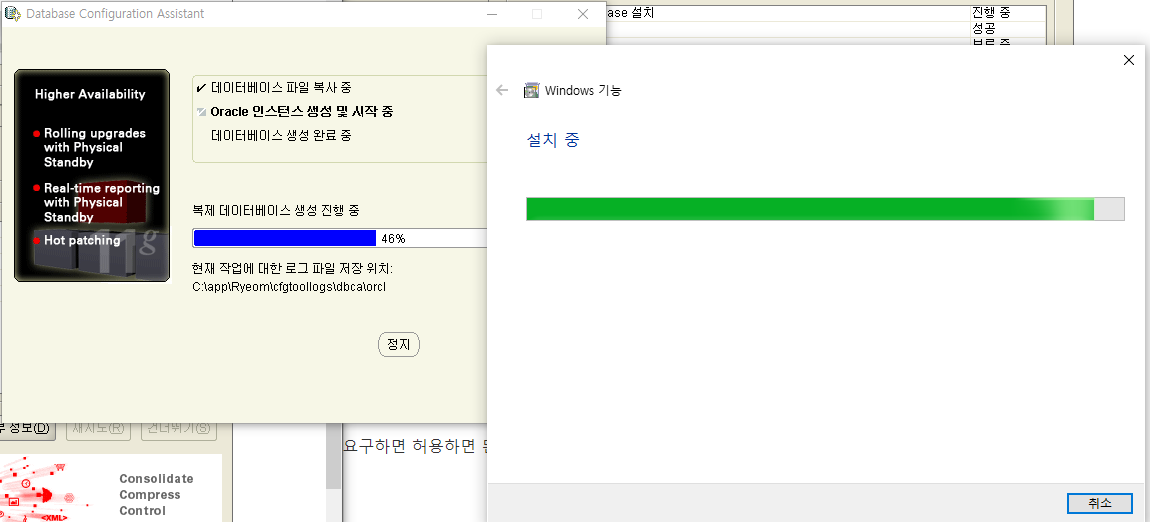Click the Higher Availability banner image

pos(92,175)
